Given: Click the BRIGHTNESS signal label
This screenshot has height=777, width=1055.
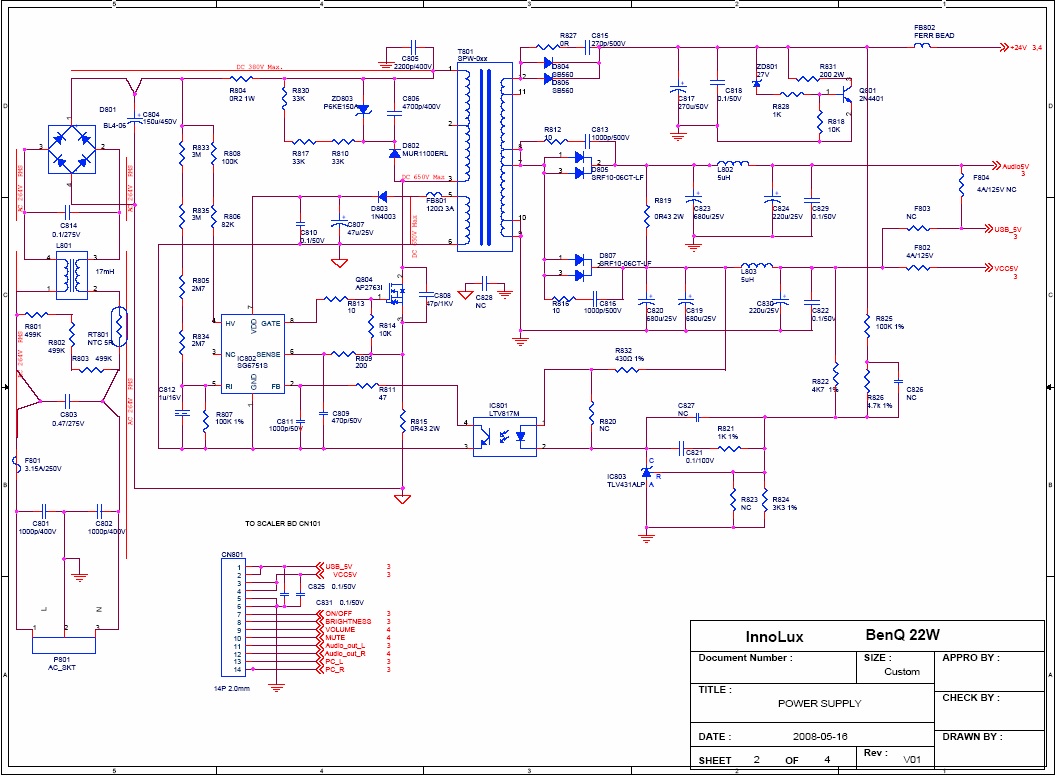Looking at the screenshot, I should 347,621.
